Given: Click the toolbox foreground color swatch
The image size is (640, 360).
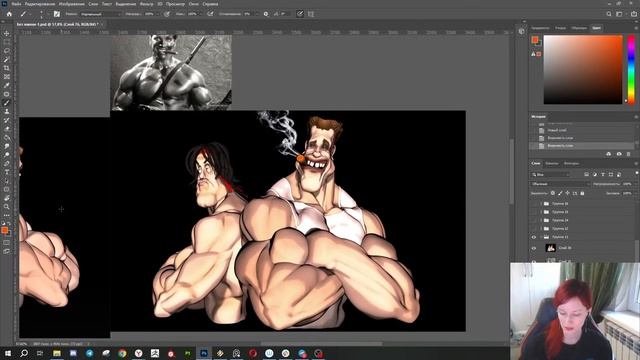Looking at the screenshot, I should pos(4,230).
